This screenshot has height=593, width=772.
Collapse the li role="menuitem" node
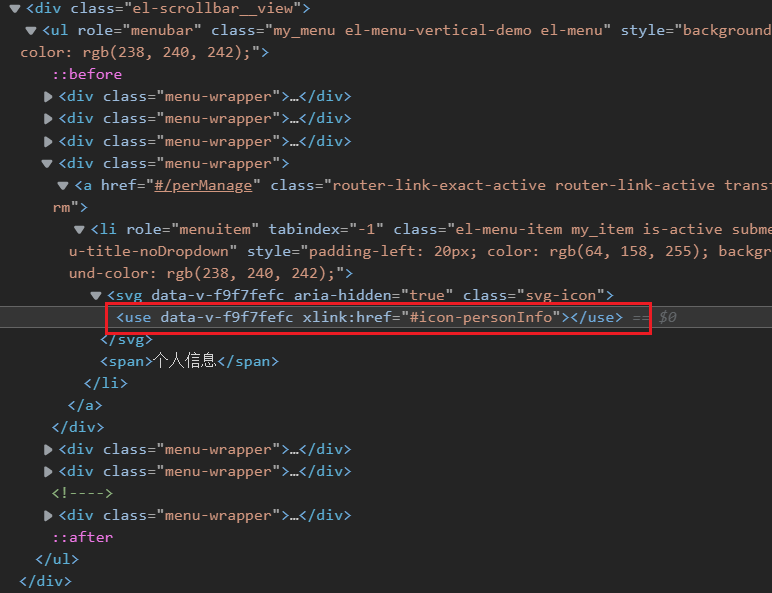[x=79, y=230]
